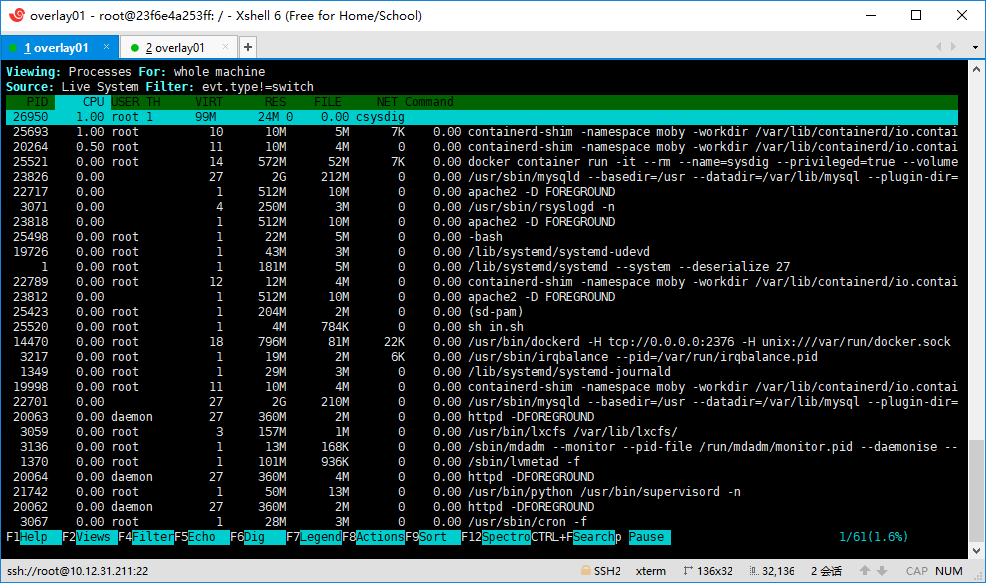
Task: Select process 21742 supervisord row
Action: click(482, 492)
